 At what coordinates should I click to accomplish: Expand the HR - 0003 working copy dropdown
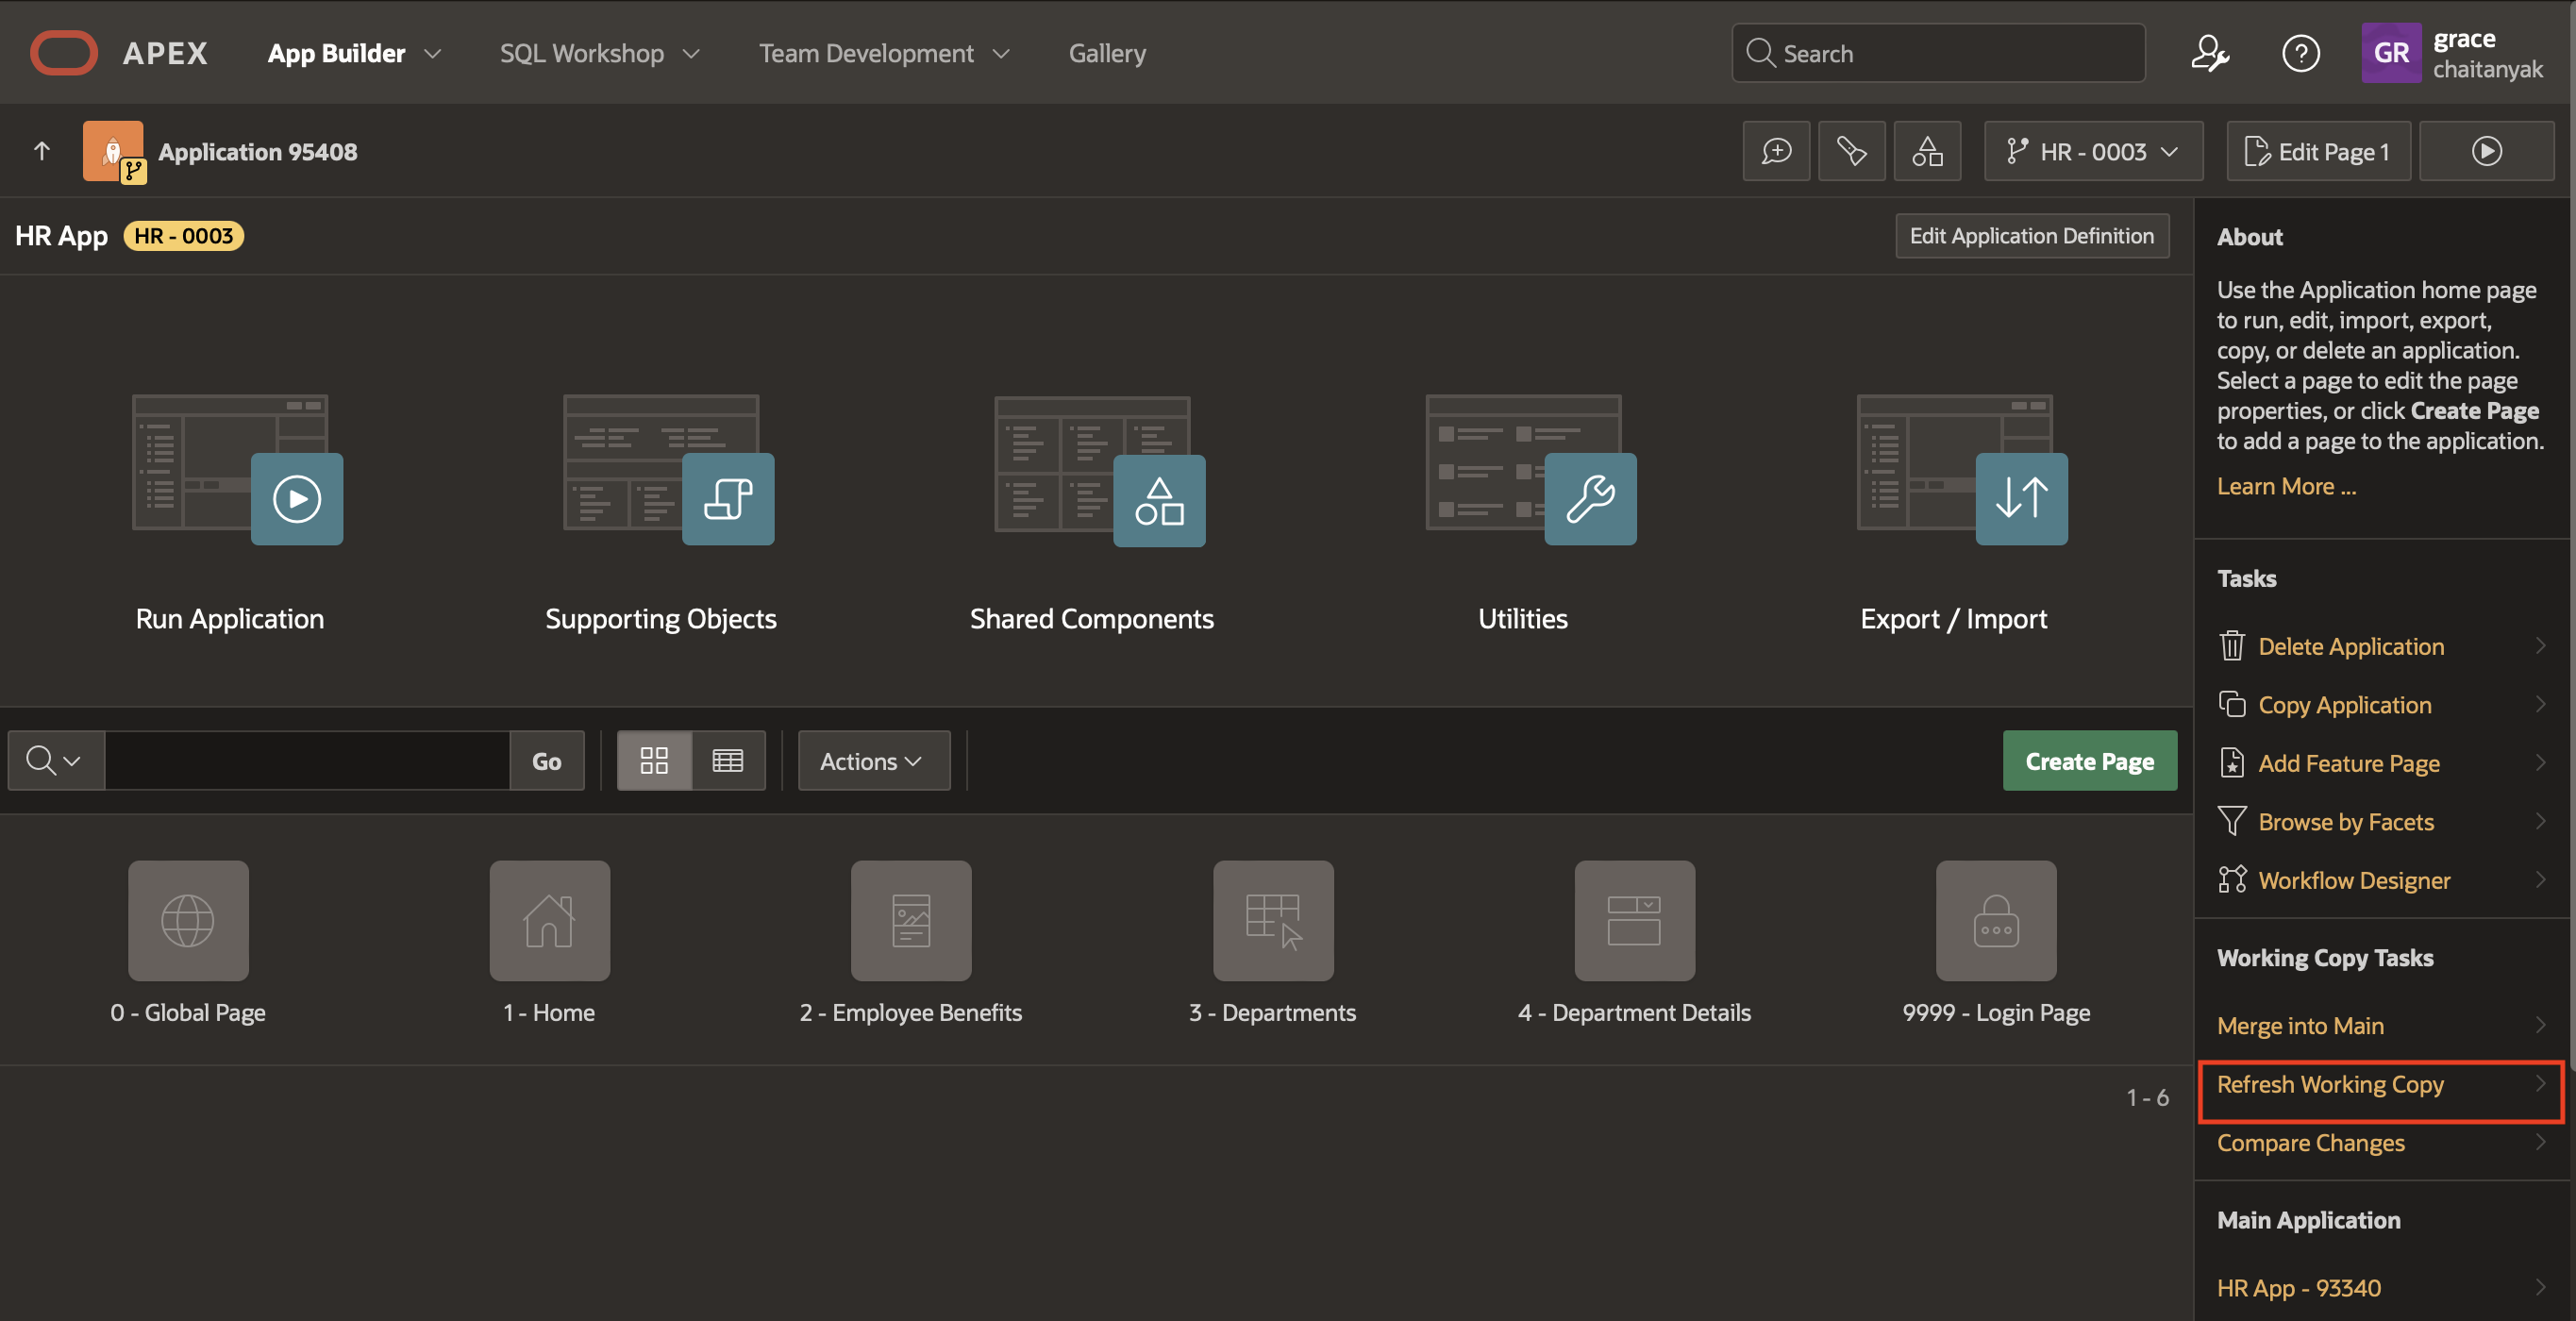coord(2092,151)
